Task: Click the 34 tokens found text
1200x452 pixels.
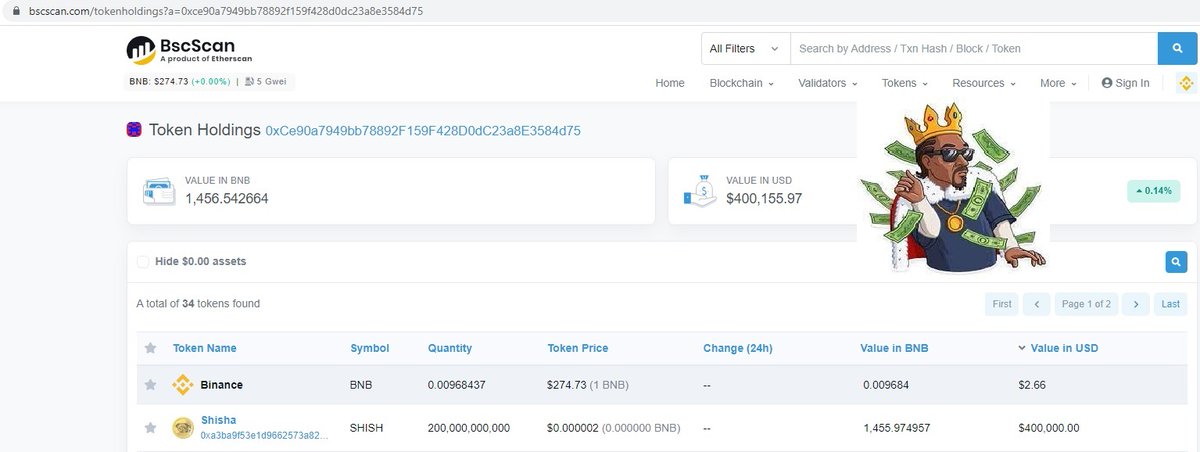Action: tap(198, 304)
